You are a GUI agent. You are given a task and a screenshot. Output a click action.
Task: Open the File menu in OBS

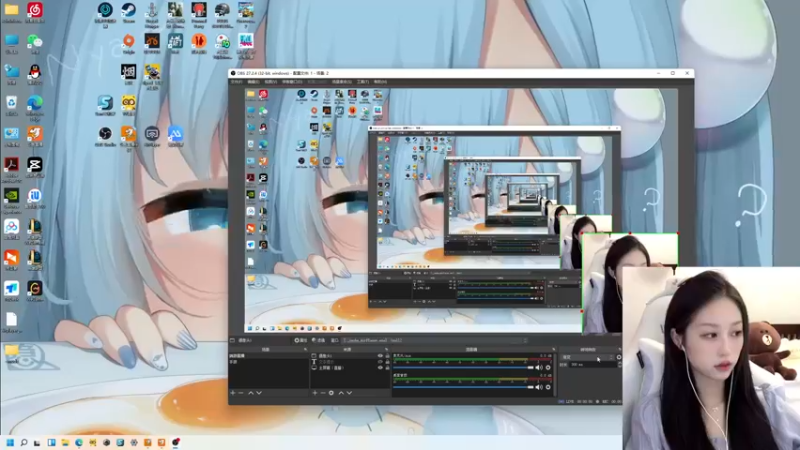click(x=237, y=82)
